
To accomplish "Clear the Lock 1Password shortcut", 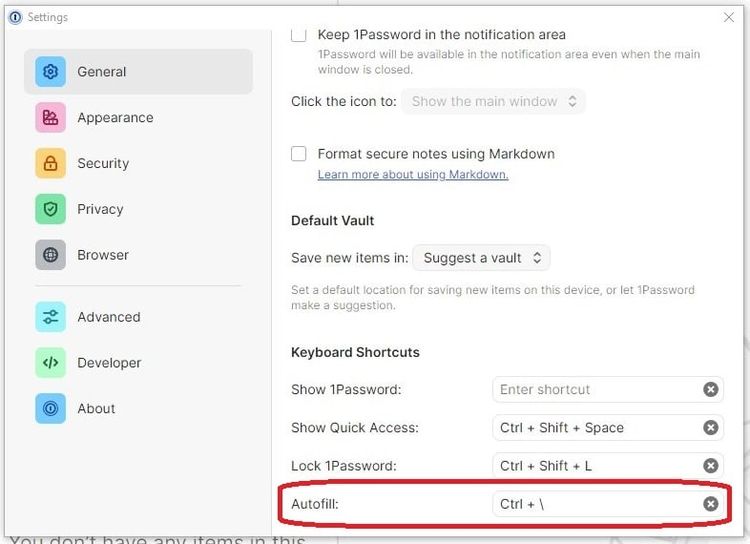I will tap(710, 466).
